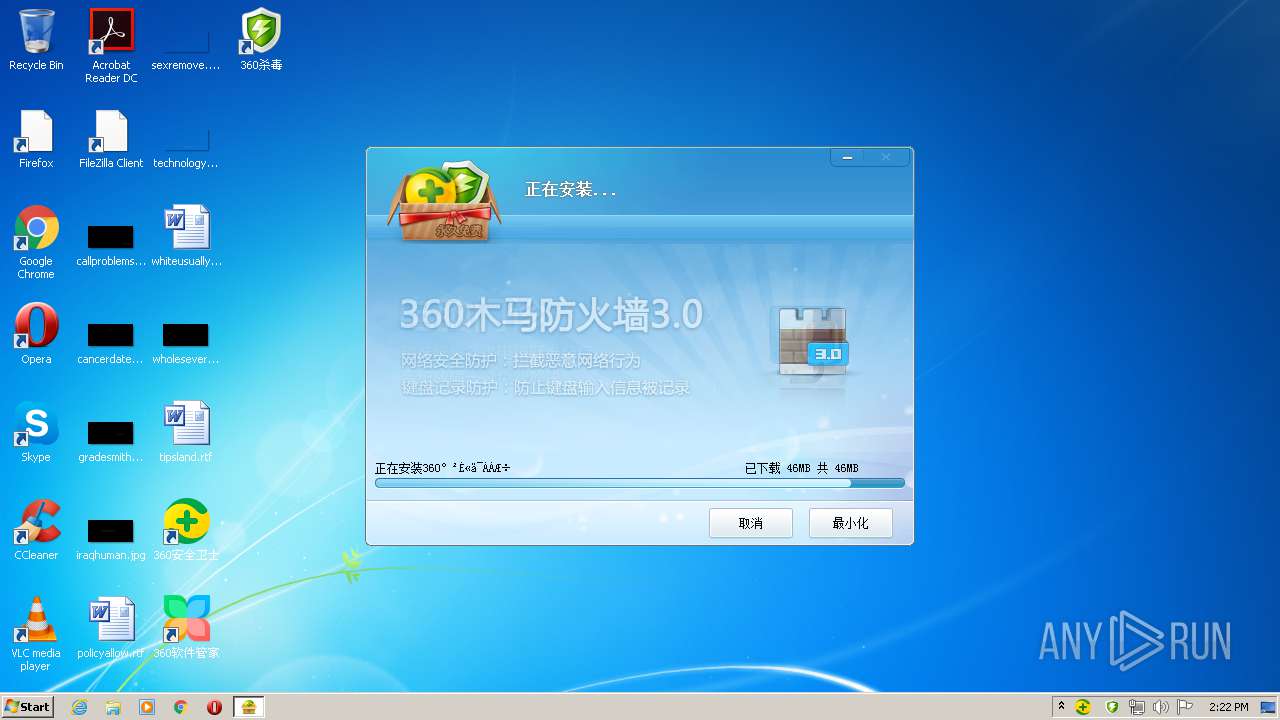The width and height of the screenshot is (1280, 720).
Task: Launch 360软件管家 desktop shortcut
Action: (x=186, y=628)
